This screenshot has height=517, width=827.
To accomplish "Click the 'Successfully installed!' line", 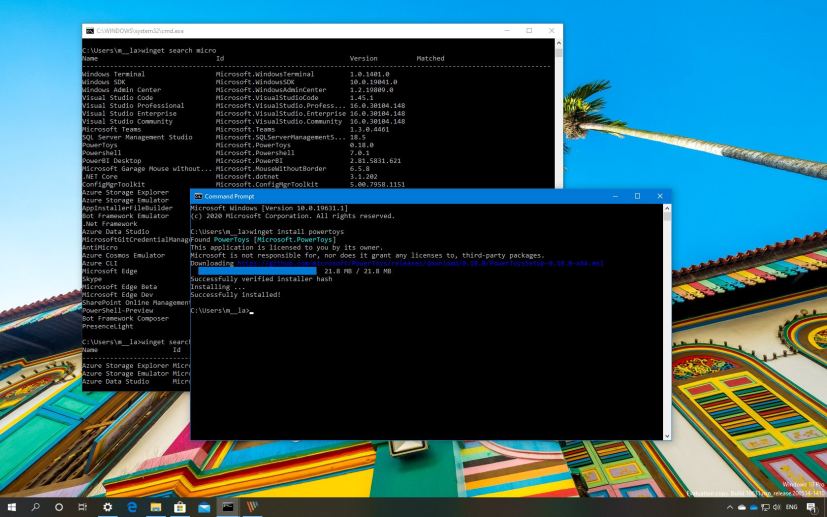I will pos(235,295).
